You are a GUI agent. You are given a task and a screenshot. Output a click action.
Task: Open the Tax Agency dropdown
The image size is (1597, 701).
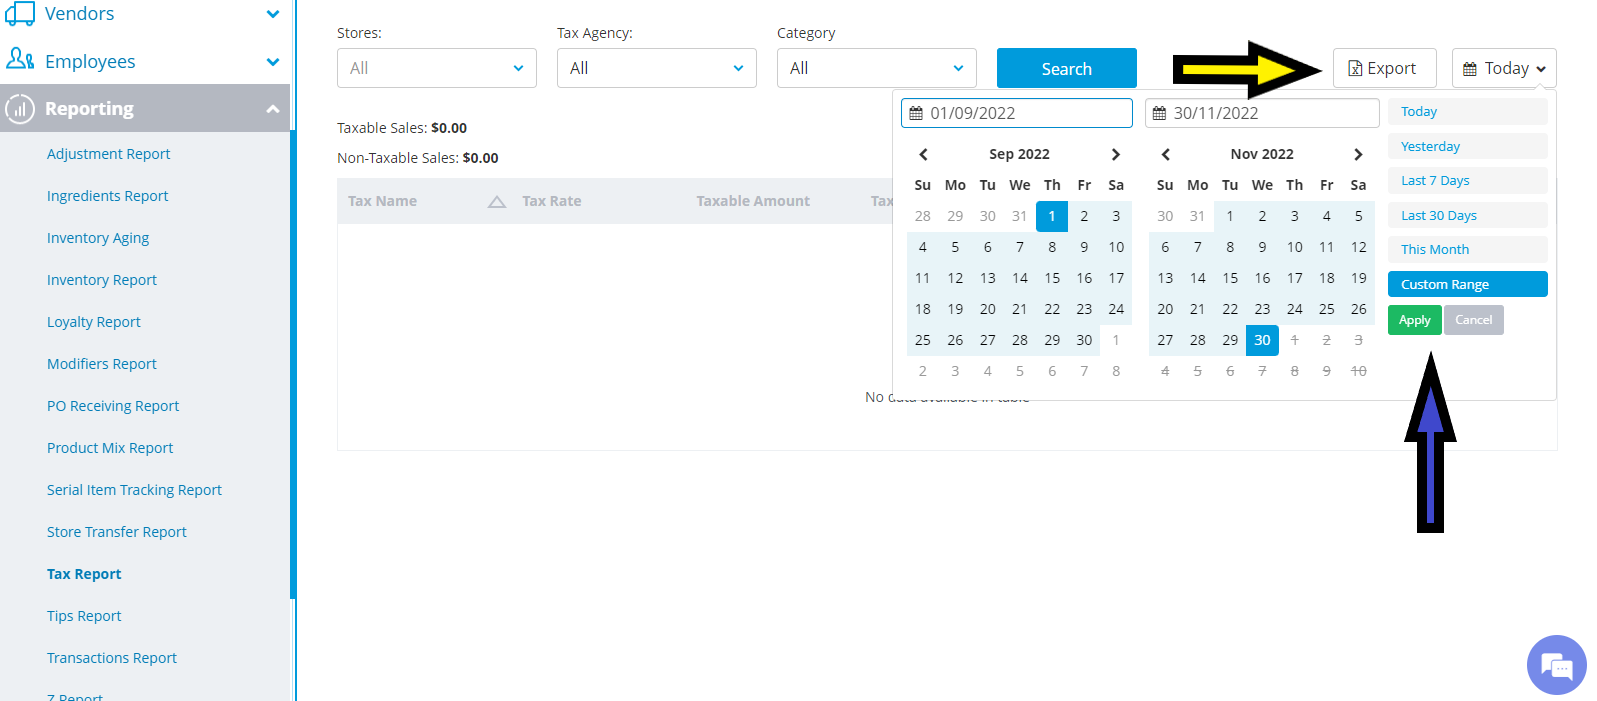[657, 68]
